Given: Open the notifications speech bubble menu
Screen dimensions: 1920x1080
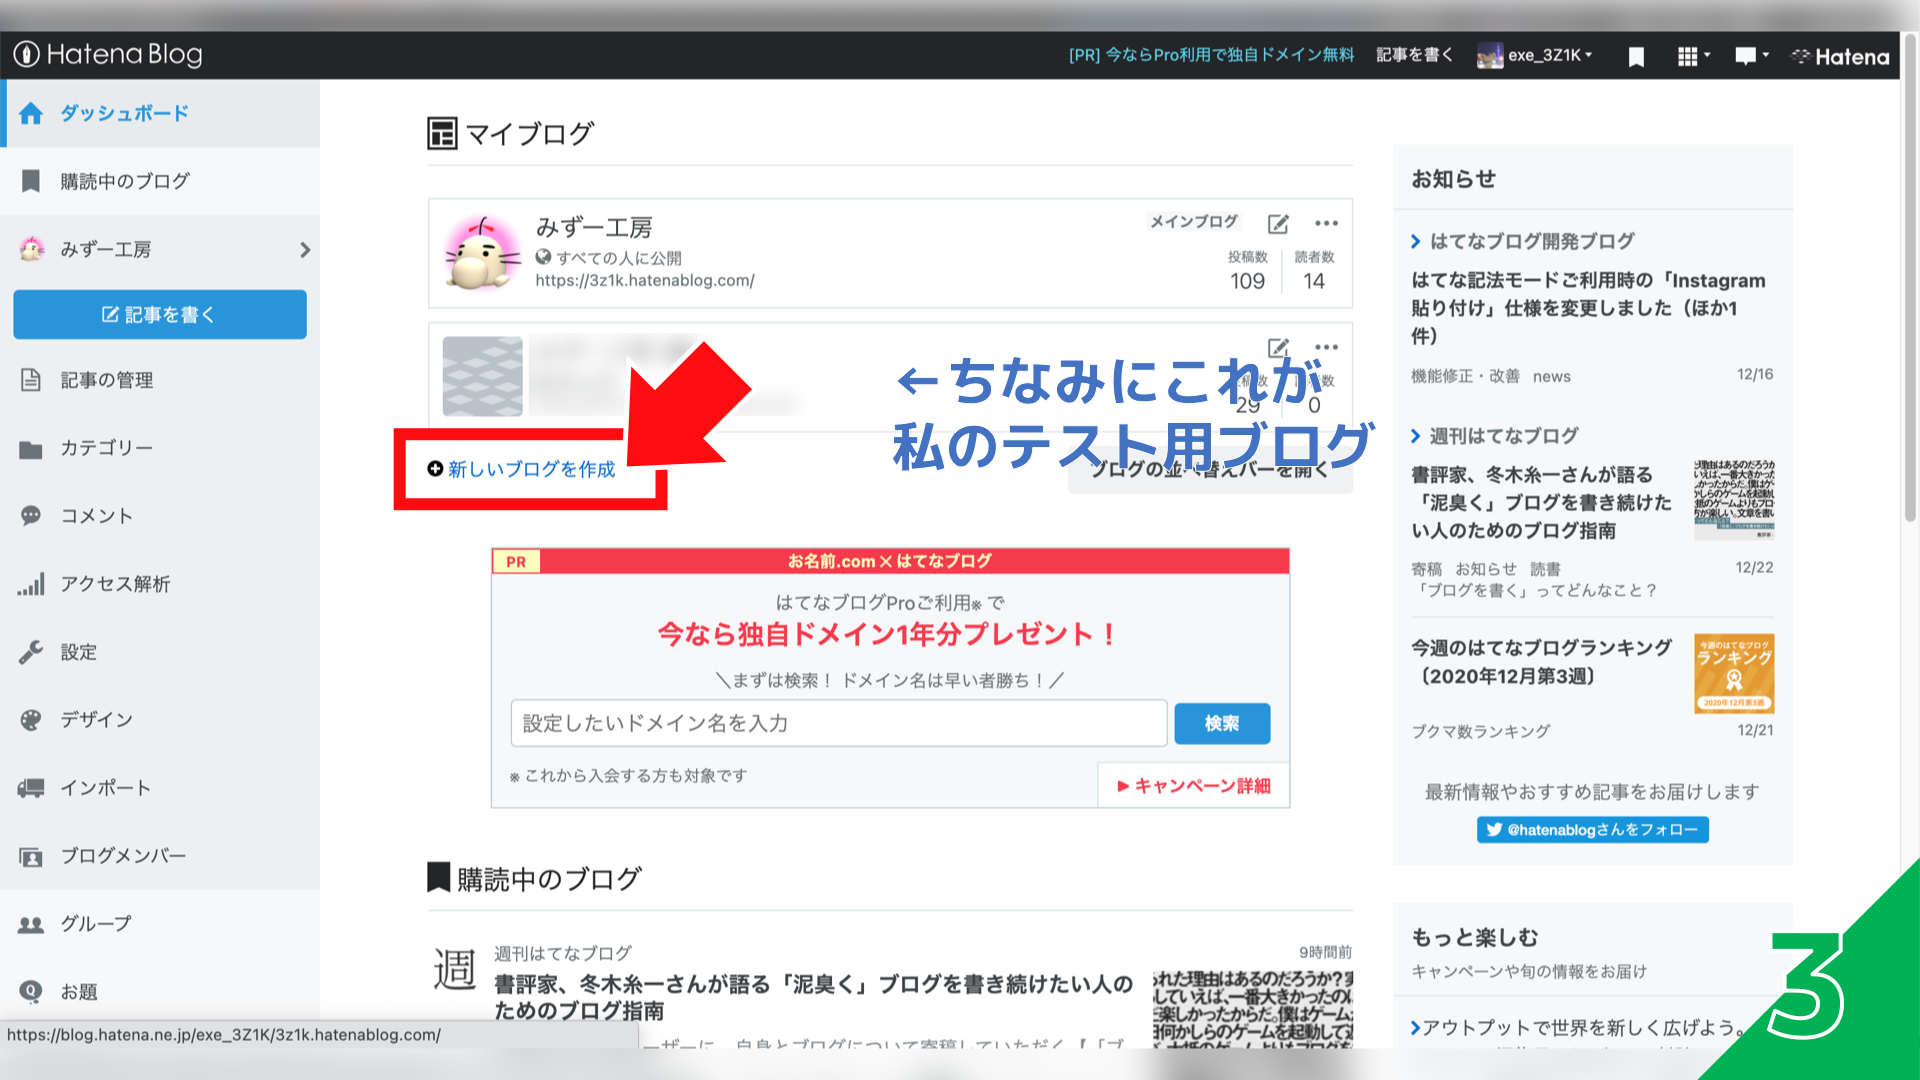Looking at the screenshot, I should 1751,56.
